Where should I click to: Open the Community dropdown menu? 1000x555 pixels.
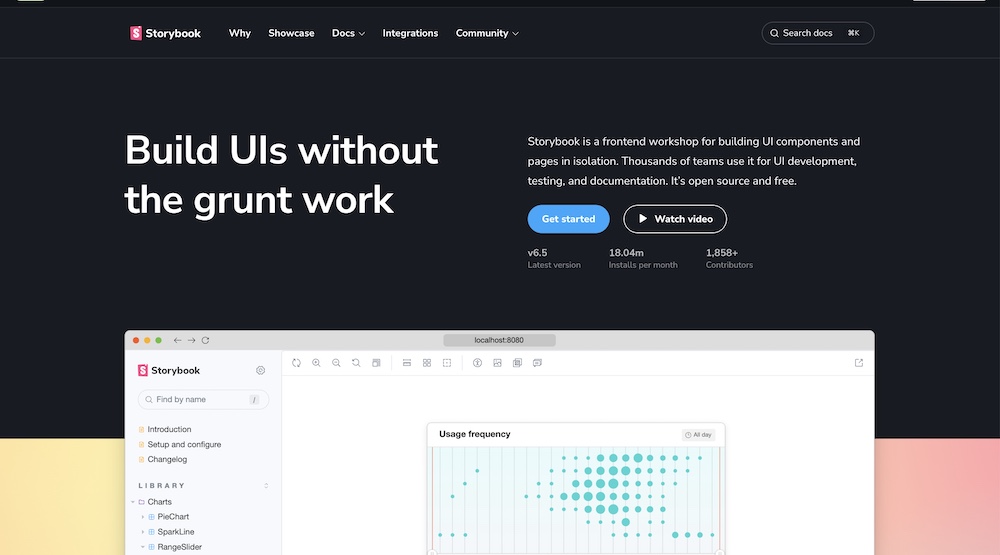click(x=487, y=33)
